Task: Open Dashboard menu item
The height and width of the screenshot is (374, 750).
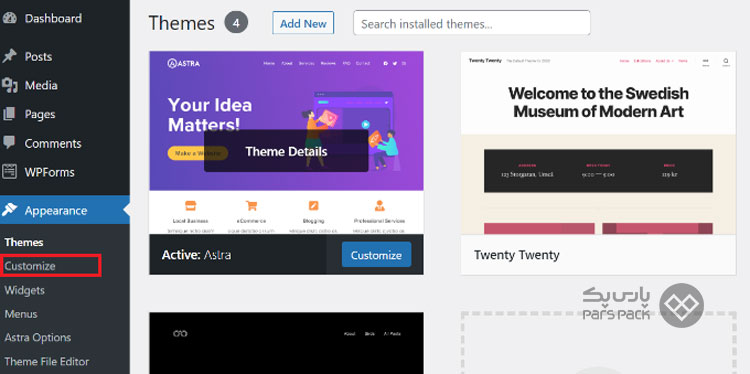Action: pos(53,19)
